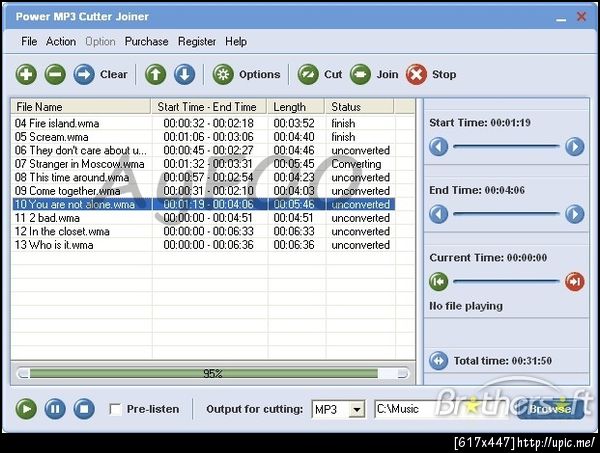The image size is (600, 453).
Task: Open the Help menu
Action: 236,41
